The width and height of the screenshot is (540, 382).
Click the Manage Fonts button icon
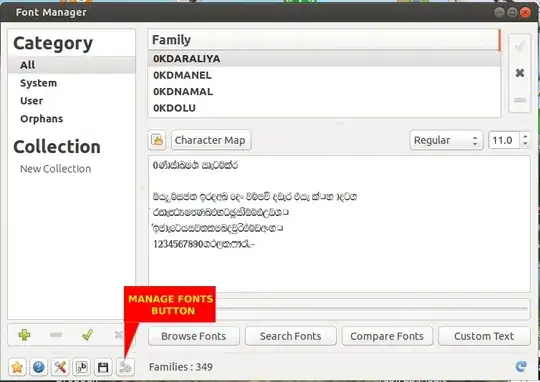[125, 367]
